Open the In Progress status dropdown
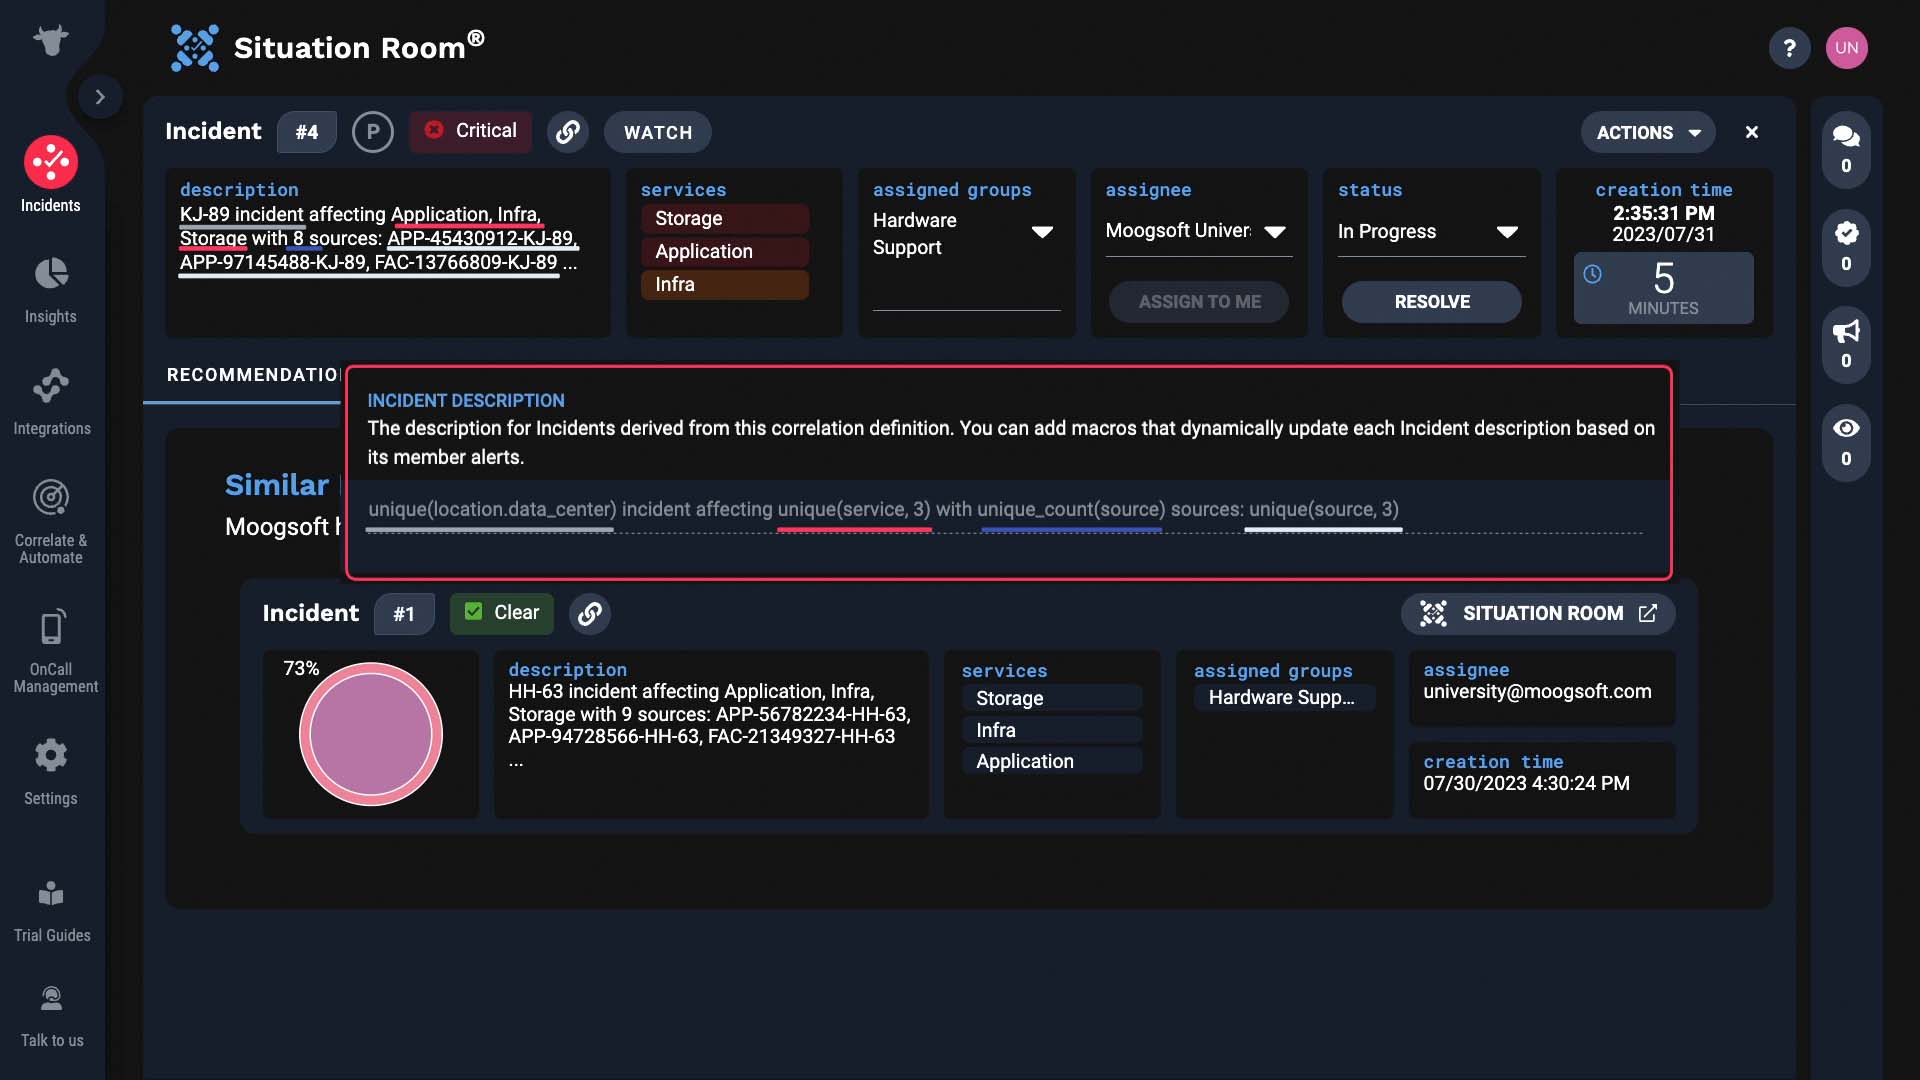The image size is (1920, 1080). point(1431,232)
